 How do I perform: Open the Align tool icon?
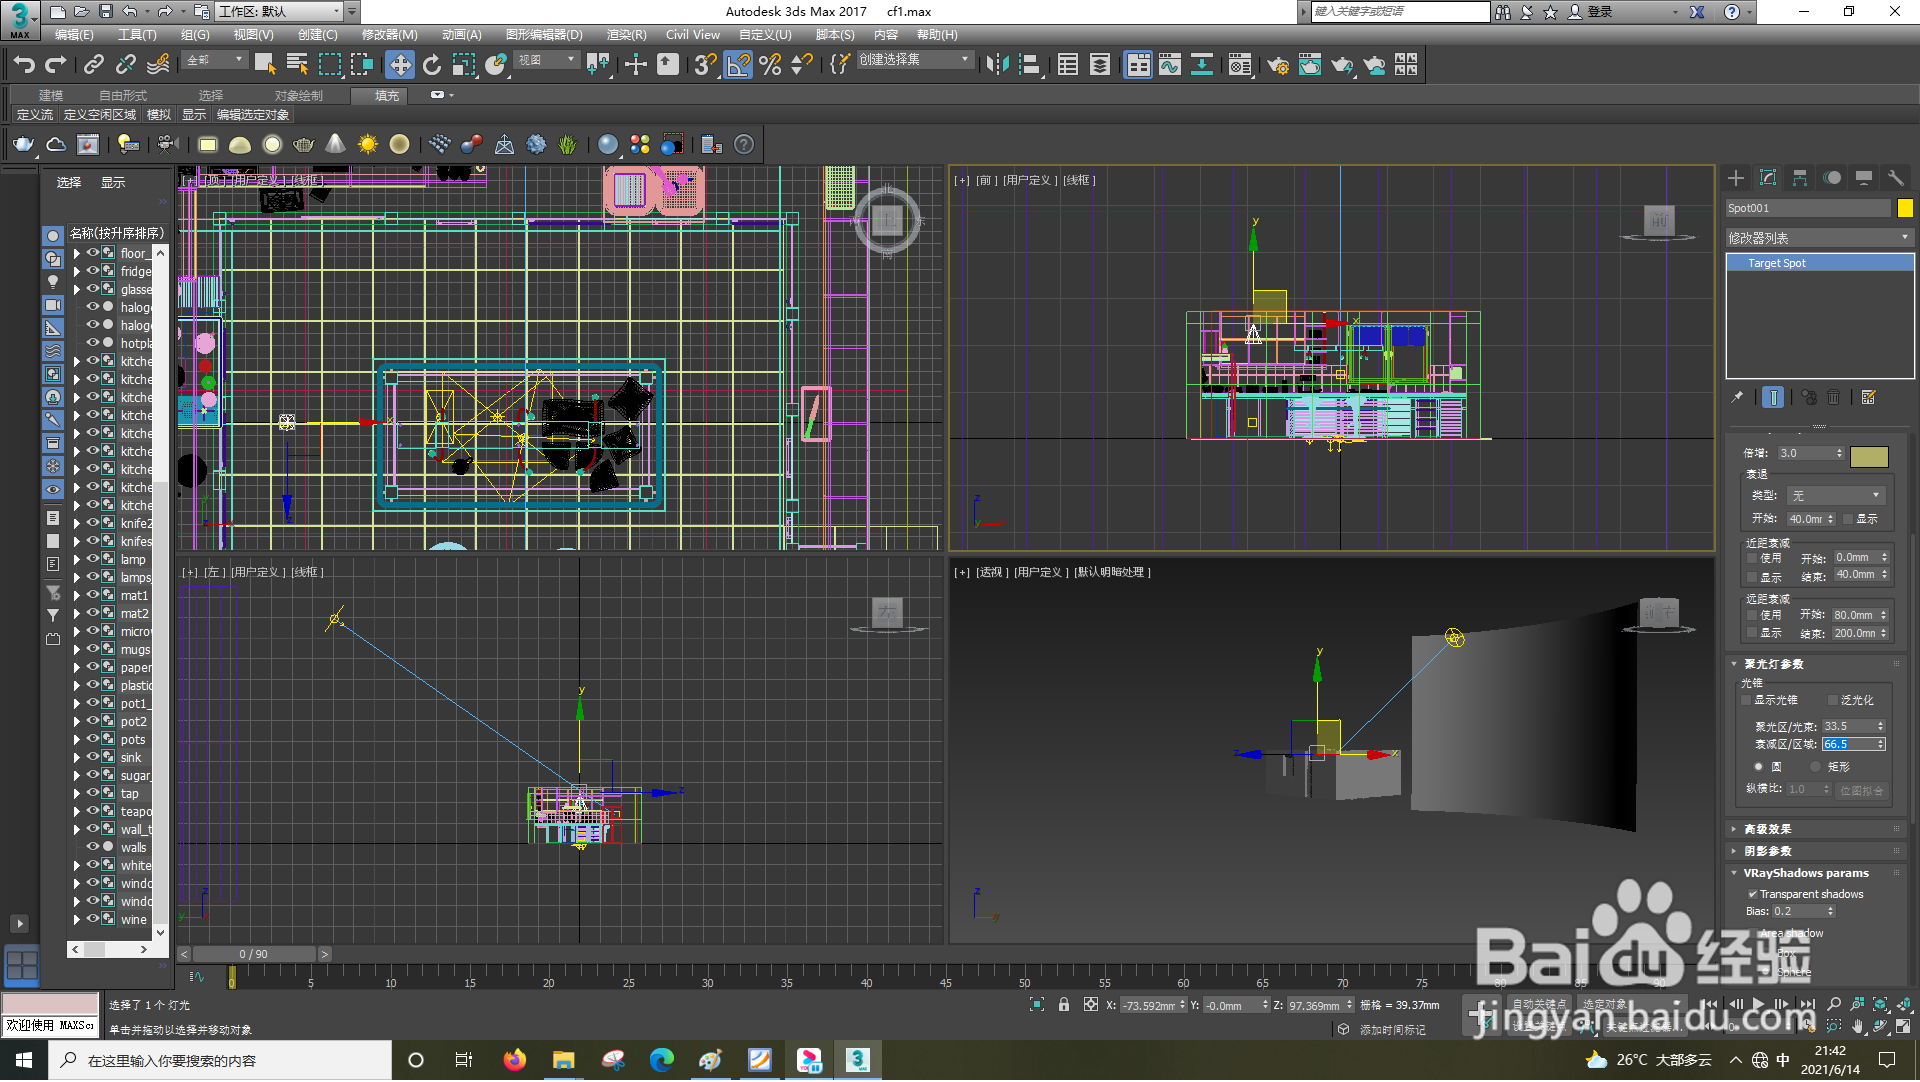1030,64
